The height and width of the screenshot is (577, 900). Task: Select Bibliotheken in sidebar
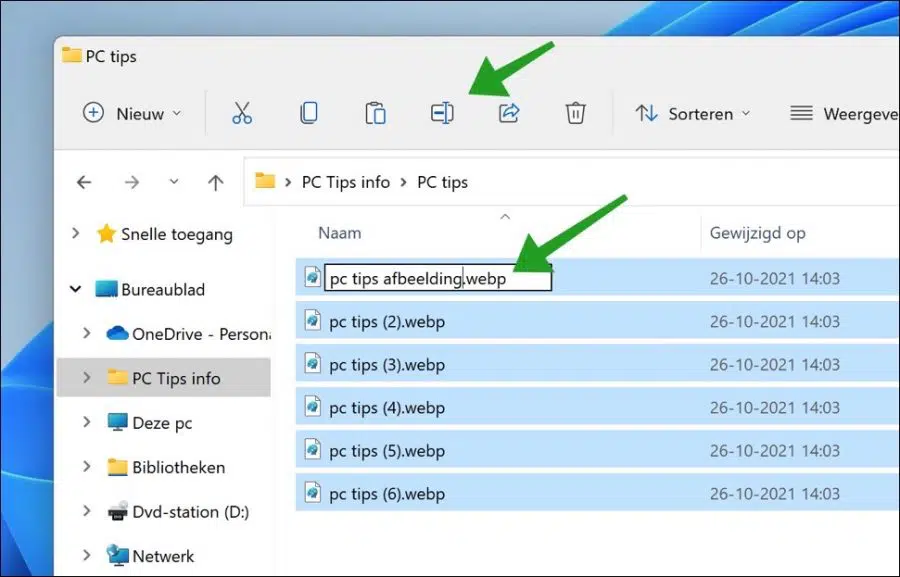(179, 467)
